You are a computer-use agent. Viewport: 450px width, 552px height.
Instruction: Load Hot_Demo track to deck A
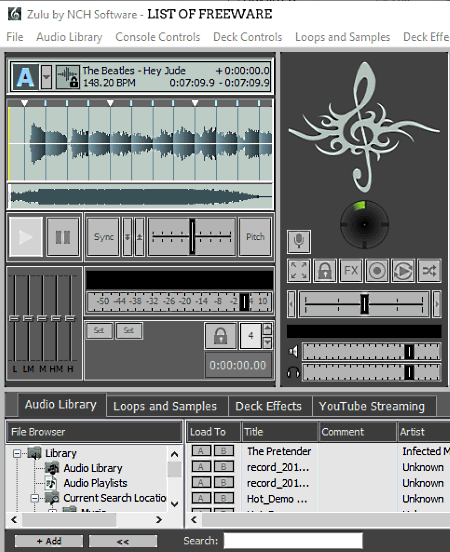coord(201,498)
